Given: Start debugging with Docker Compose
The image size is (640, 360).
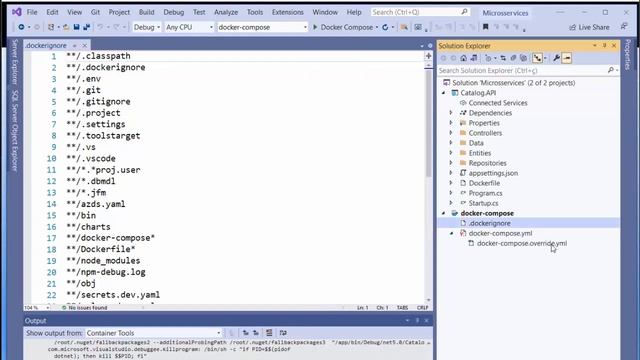Looking at the screenshot, I should coord(343,27).
